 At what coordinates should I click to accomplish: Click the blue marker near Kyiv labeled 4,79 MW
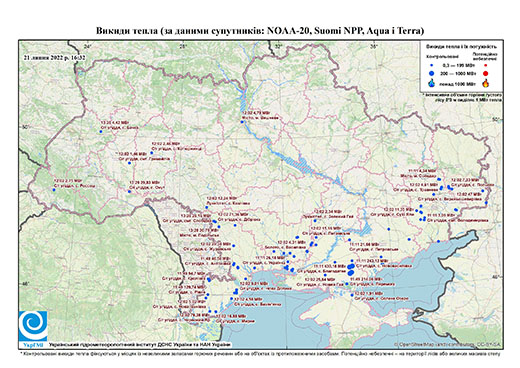pos(242,122)
